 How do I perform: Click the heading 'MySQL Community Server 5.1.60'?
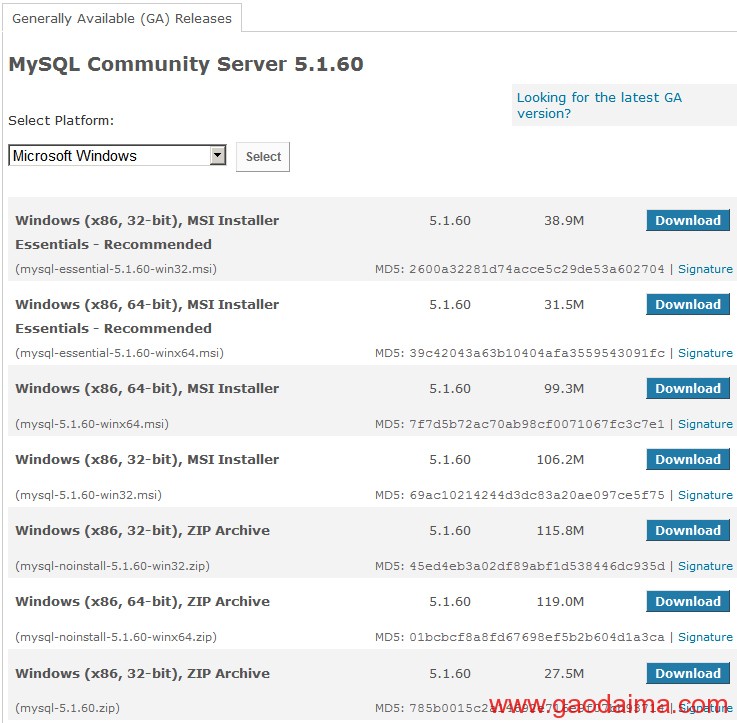click(186, 64)
